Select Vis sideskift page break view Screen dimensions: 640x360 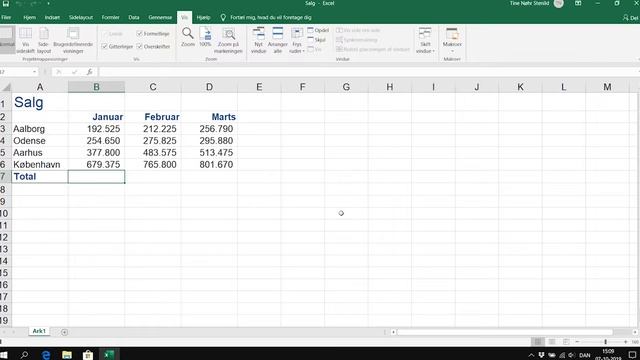(x=25, y=40)
